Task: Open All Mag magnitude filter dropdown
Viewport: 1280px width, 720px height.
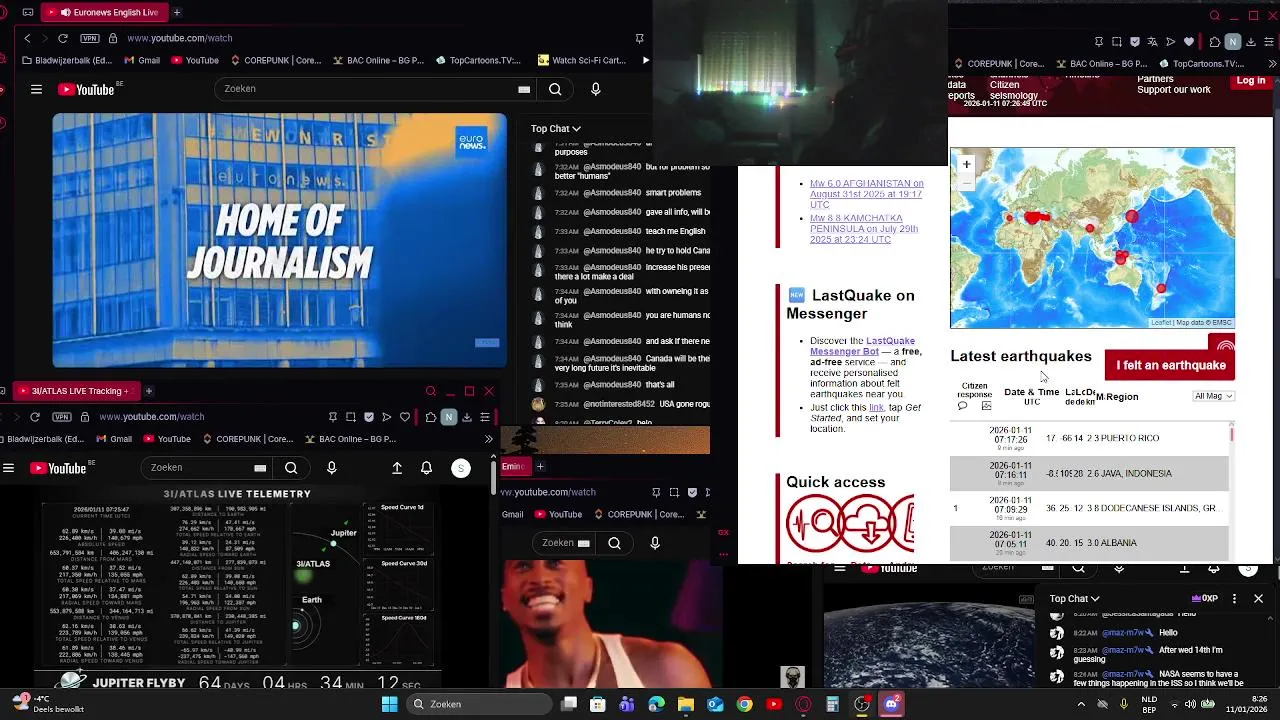Action: tap(1214, 396)
